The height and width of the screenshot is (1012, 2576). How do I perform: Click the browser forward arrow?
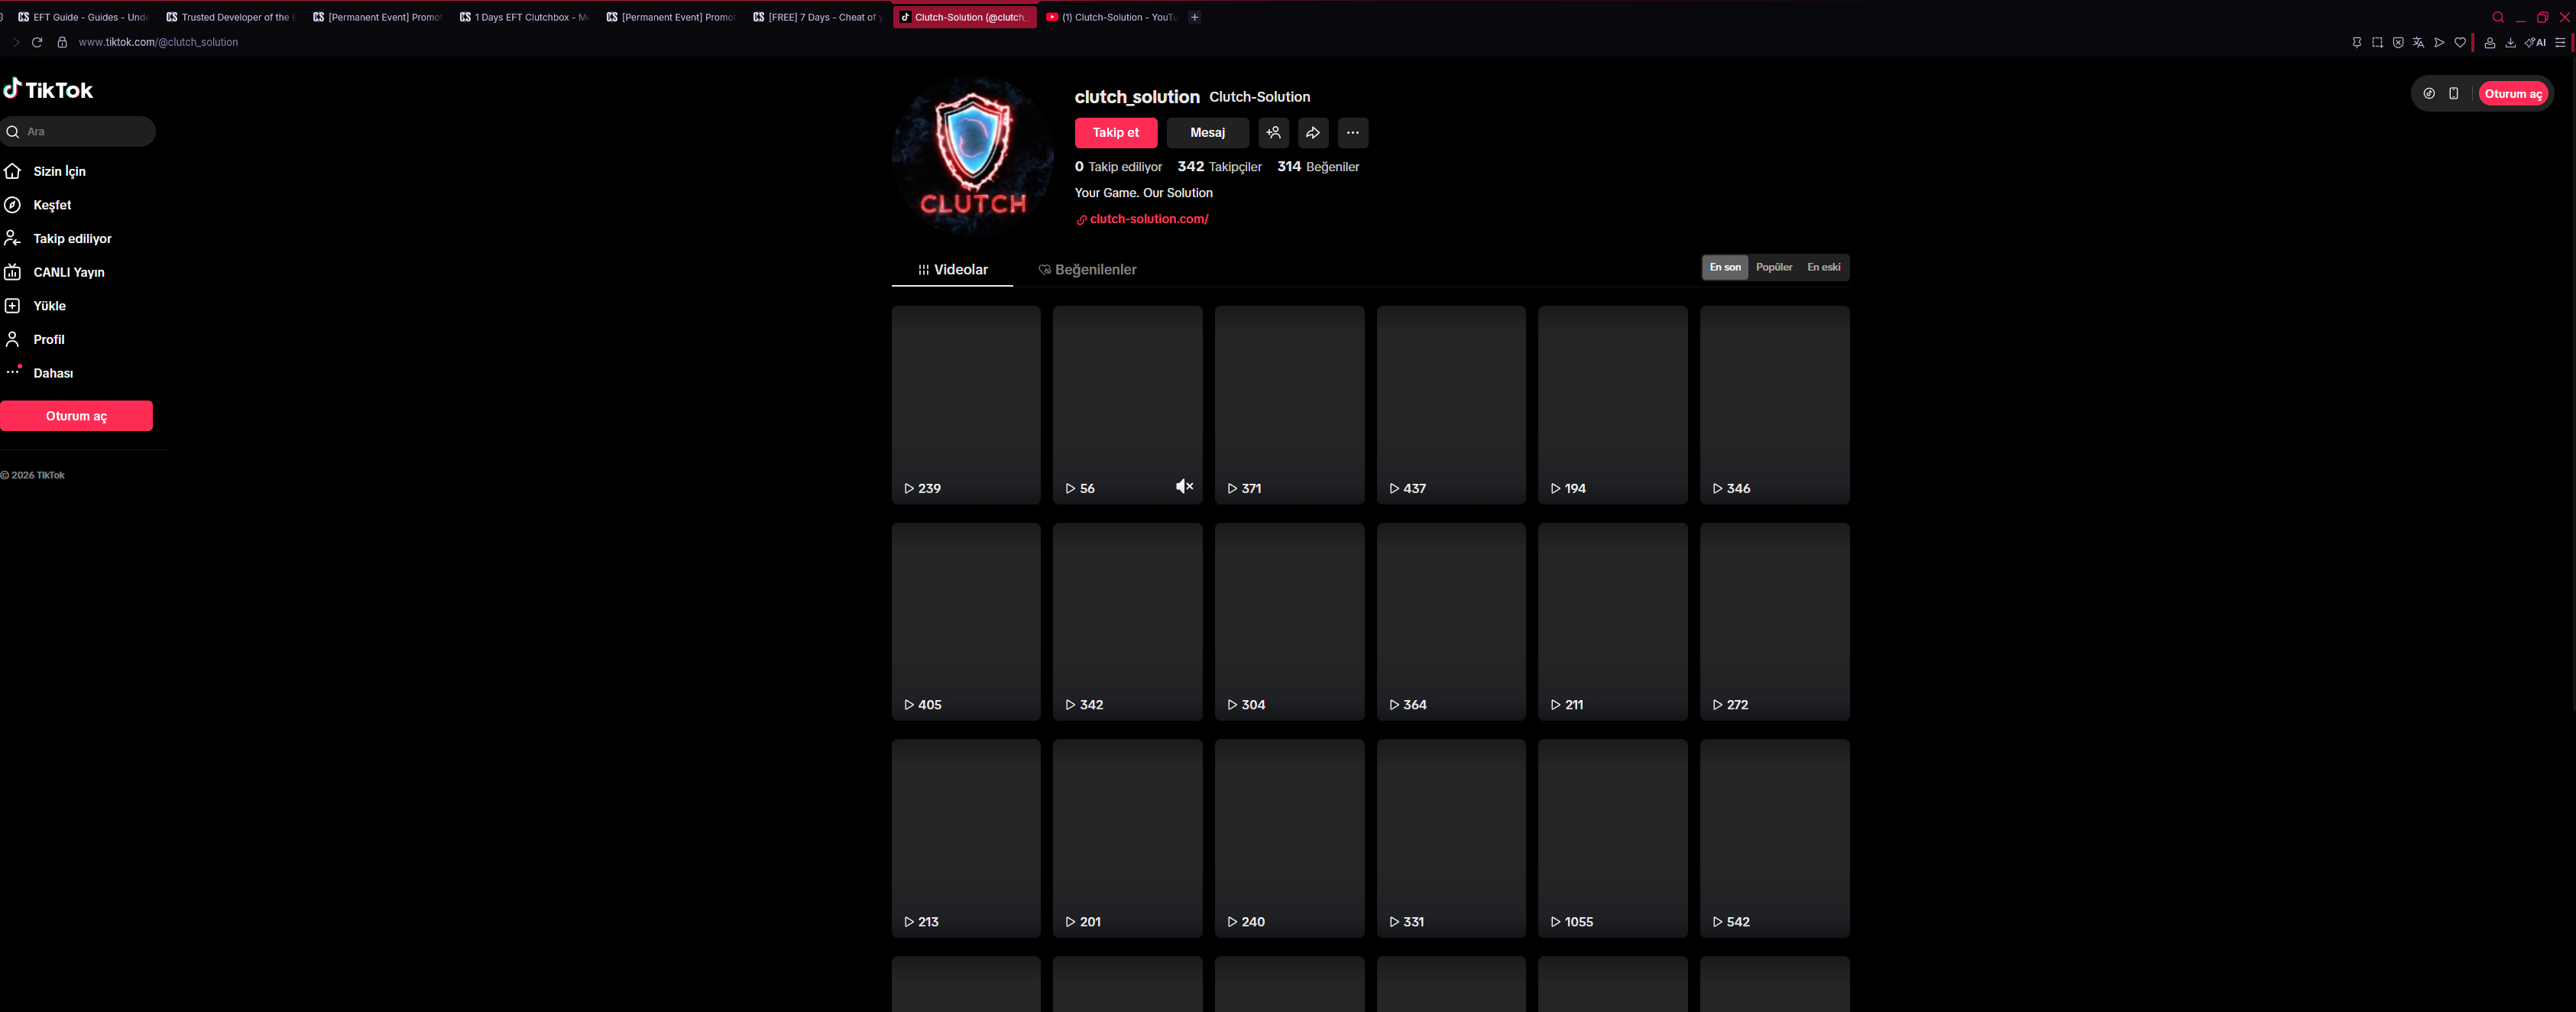click(x=15, y=42)
